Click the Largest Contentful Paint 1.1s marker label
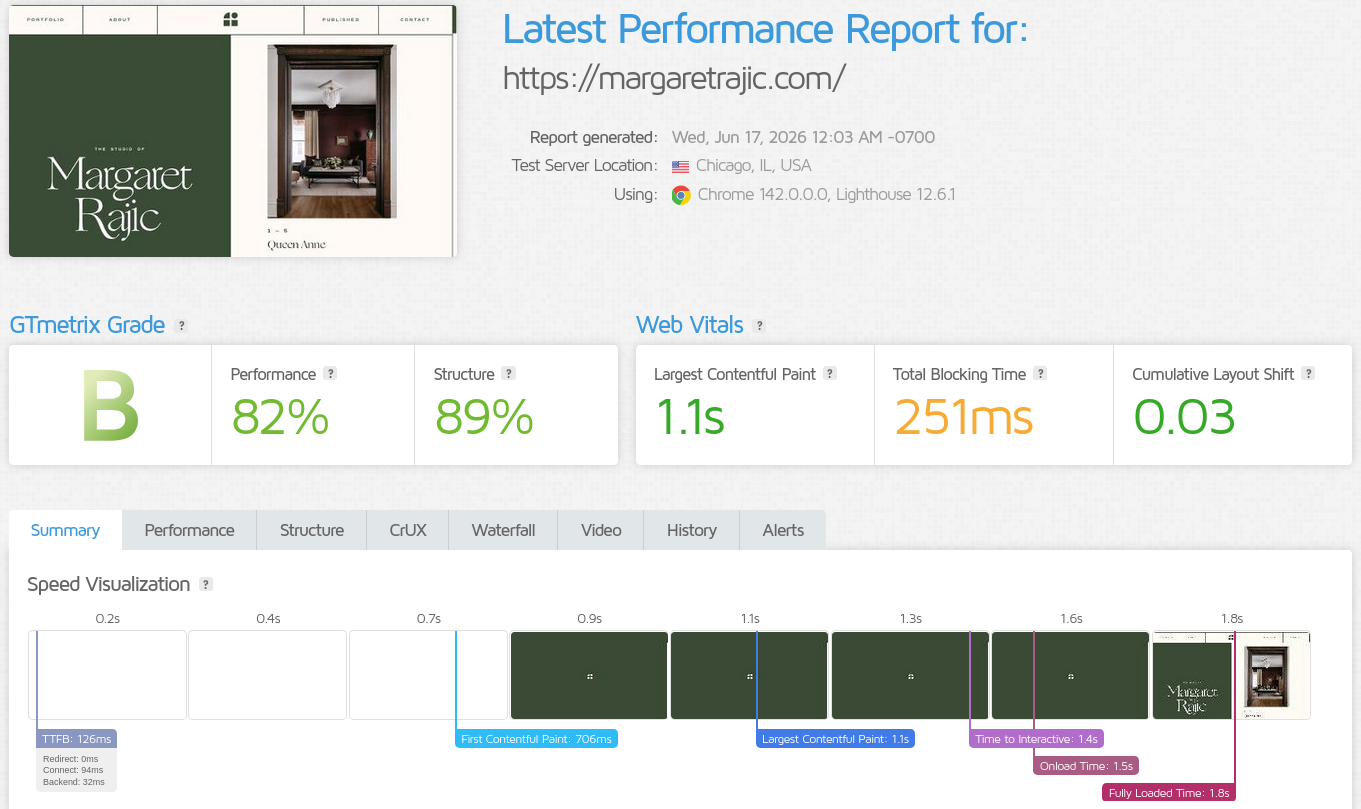Viewport: 1361px width, 809px height. point(836,739)
